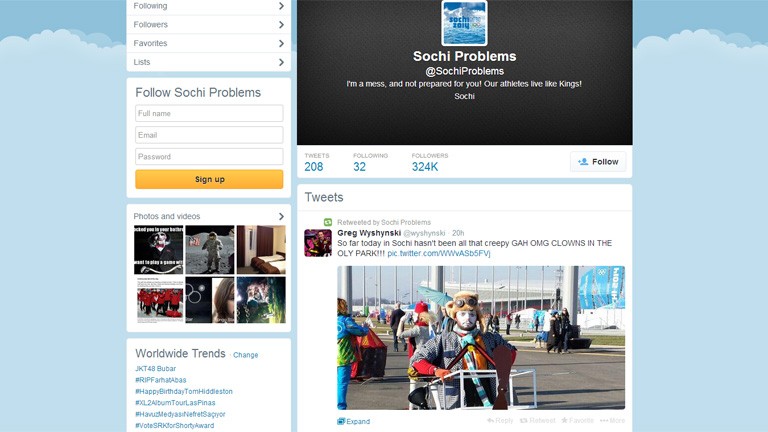Focus the Full name input field
Viewport: 768px width, 432px height.
pyautogui.click(x=209, y=113)
